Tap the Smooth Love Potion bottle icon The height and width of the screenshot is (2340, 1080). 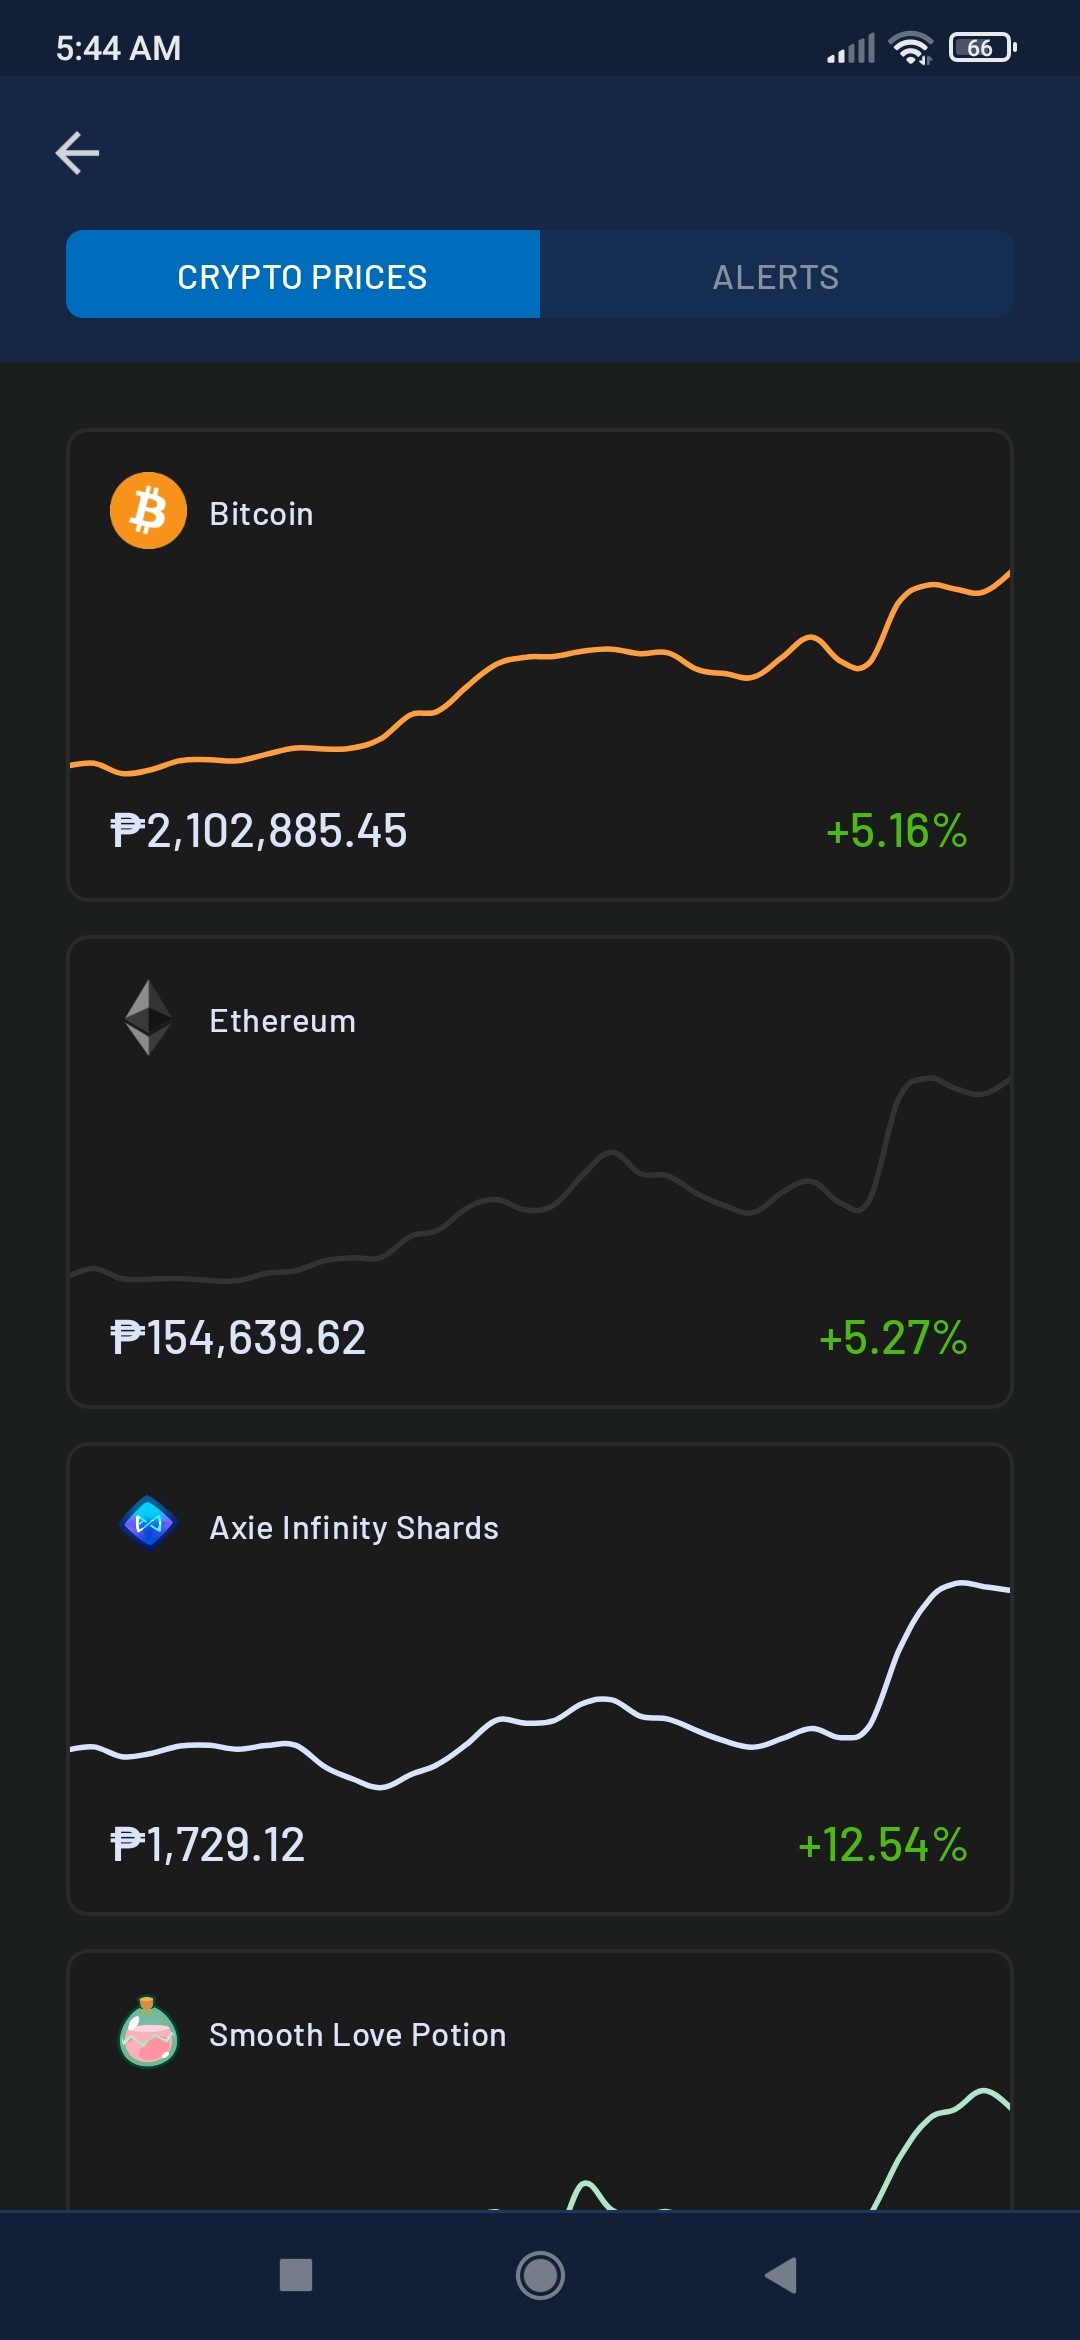tap(148, 2032)
